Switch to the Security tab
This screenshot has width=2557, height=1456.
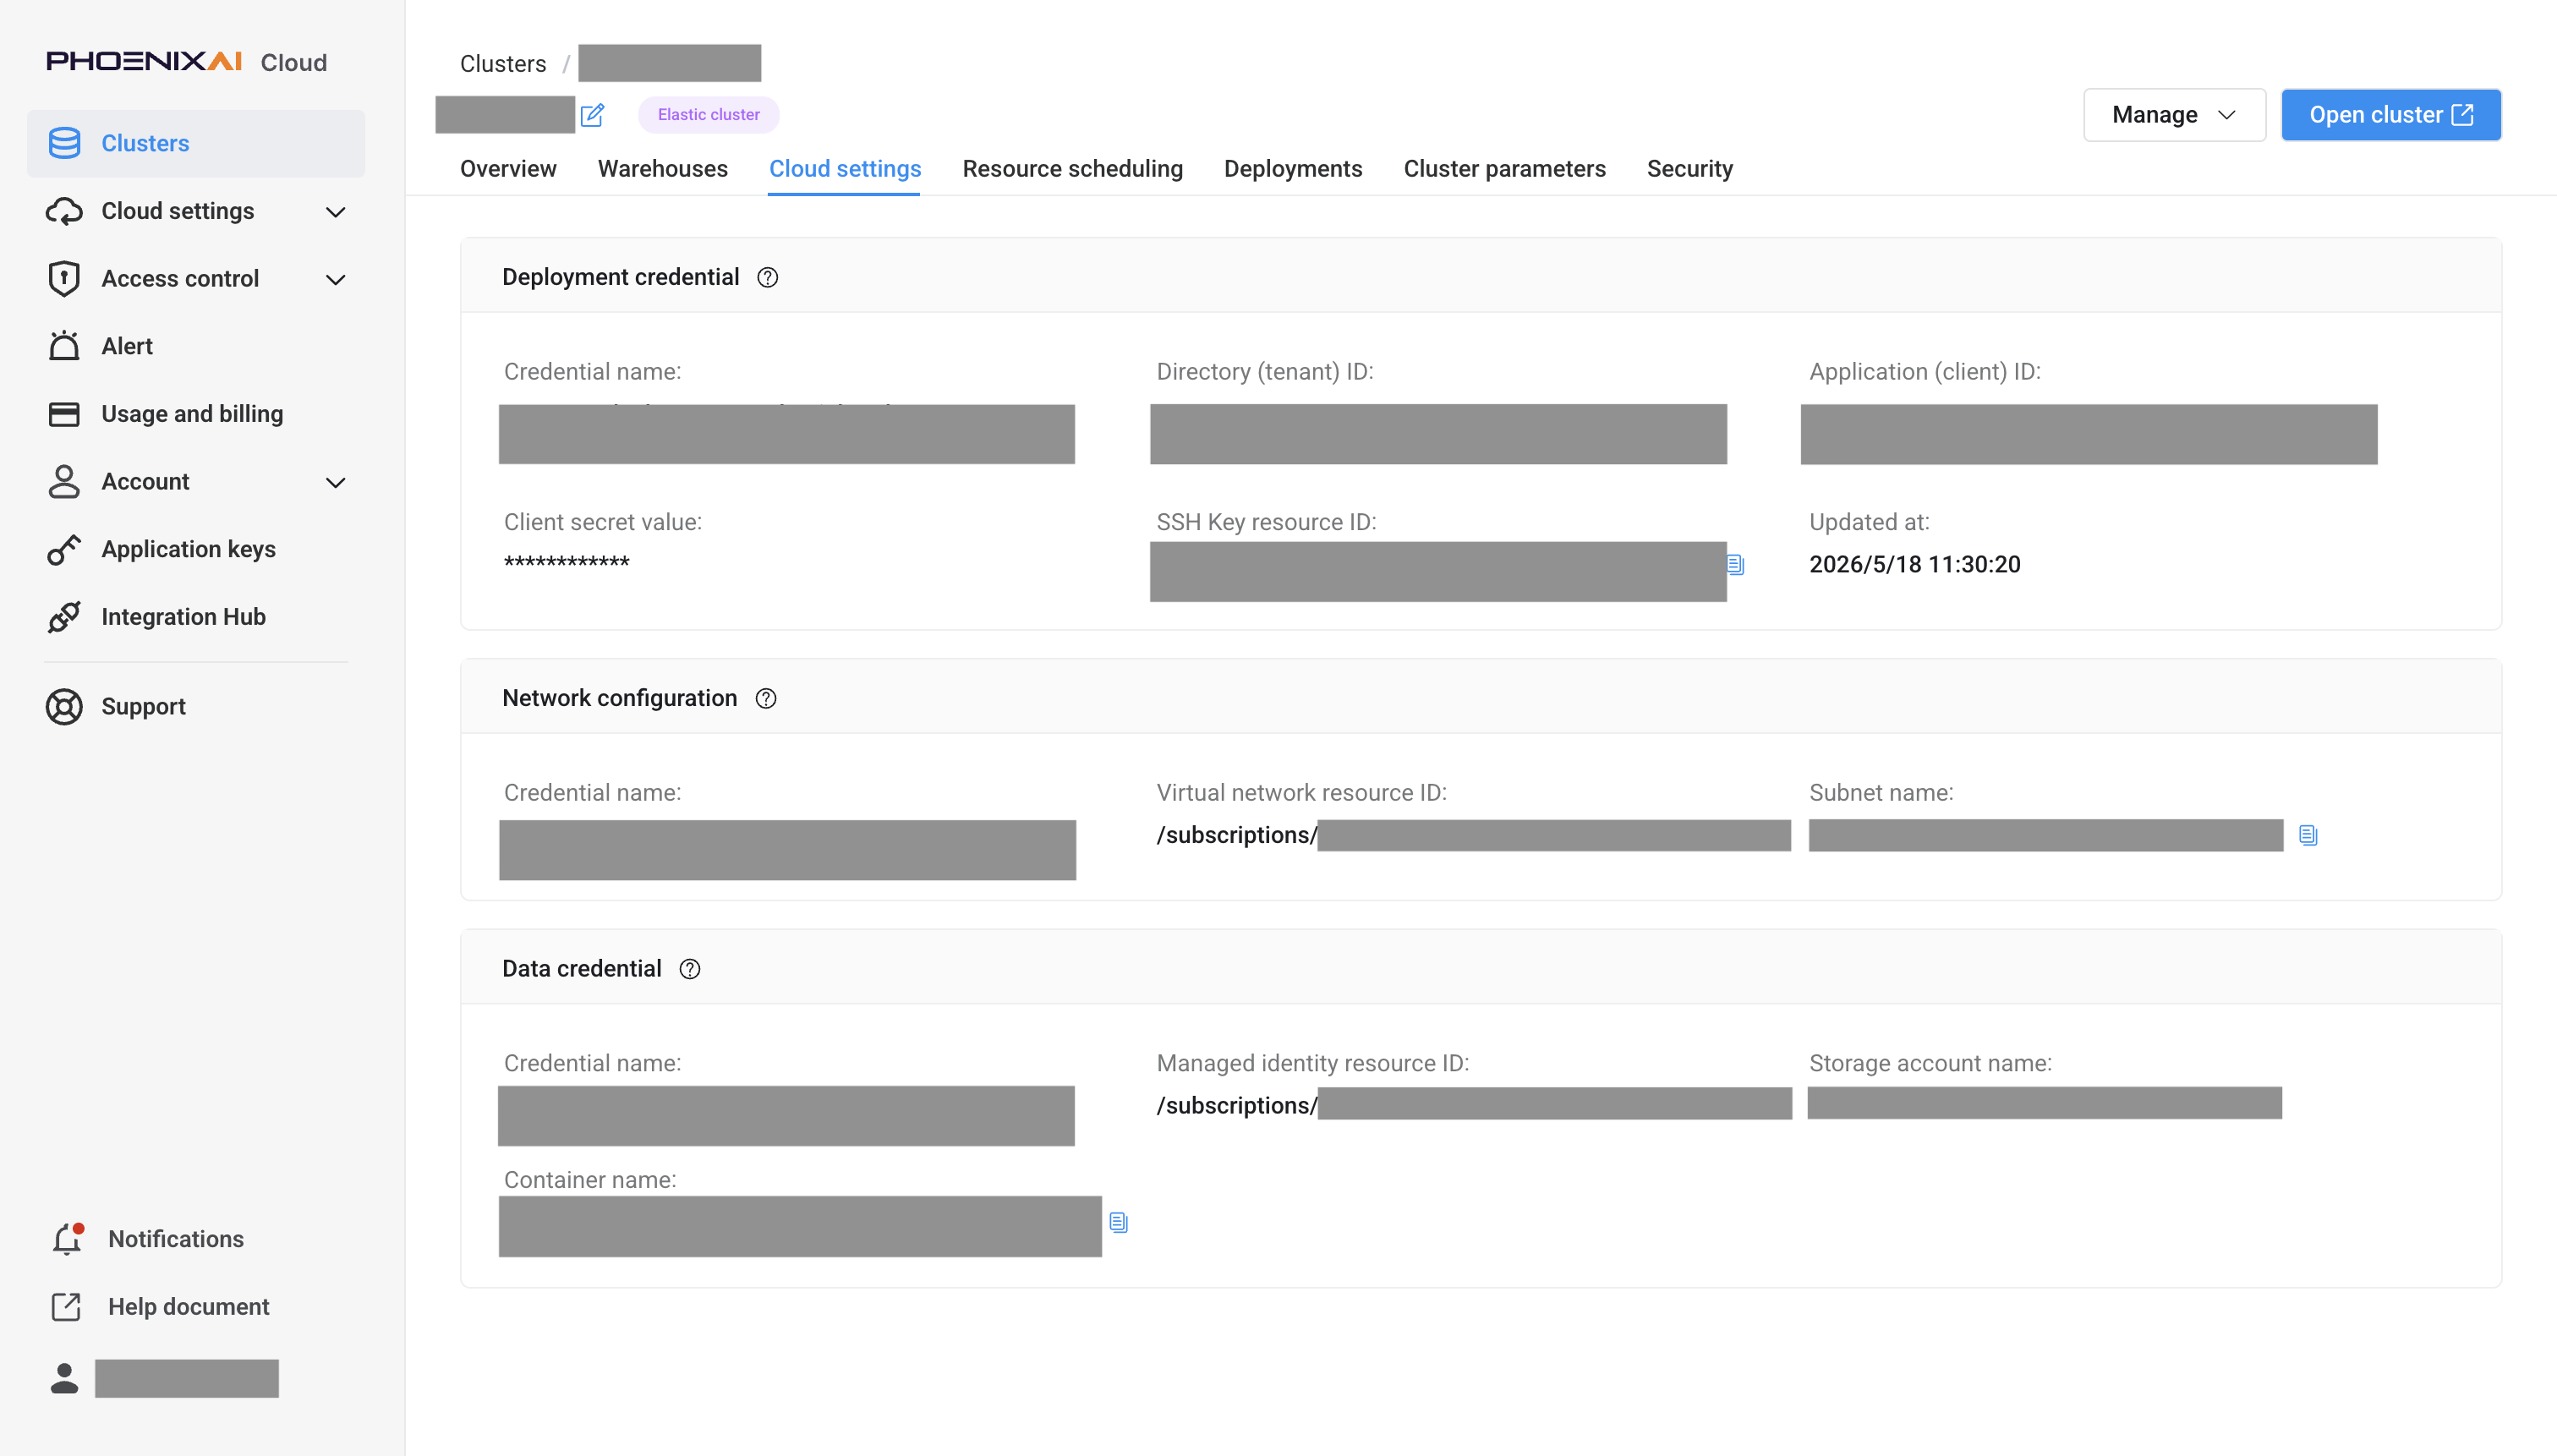tap(1690, 169)
